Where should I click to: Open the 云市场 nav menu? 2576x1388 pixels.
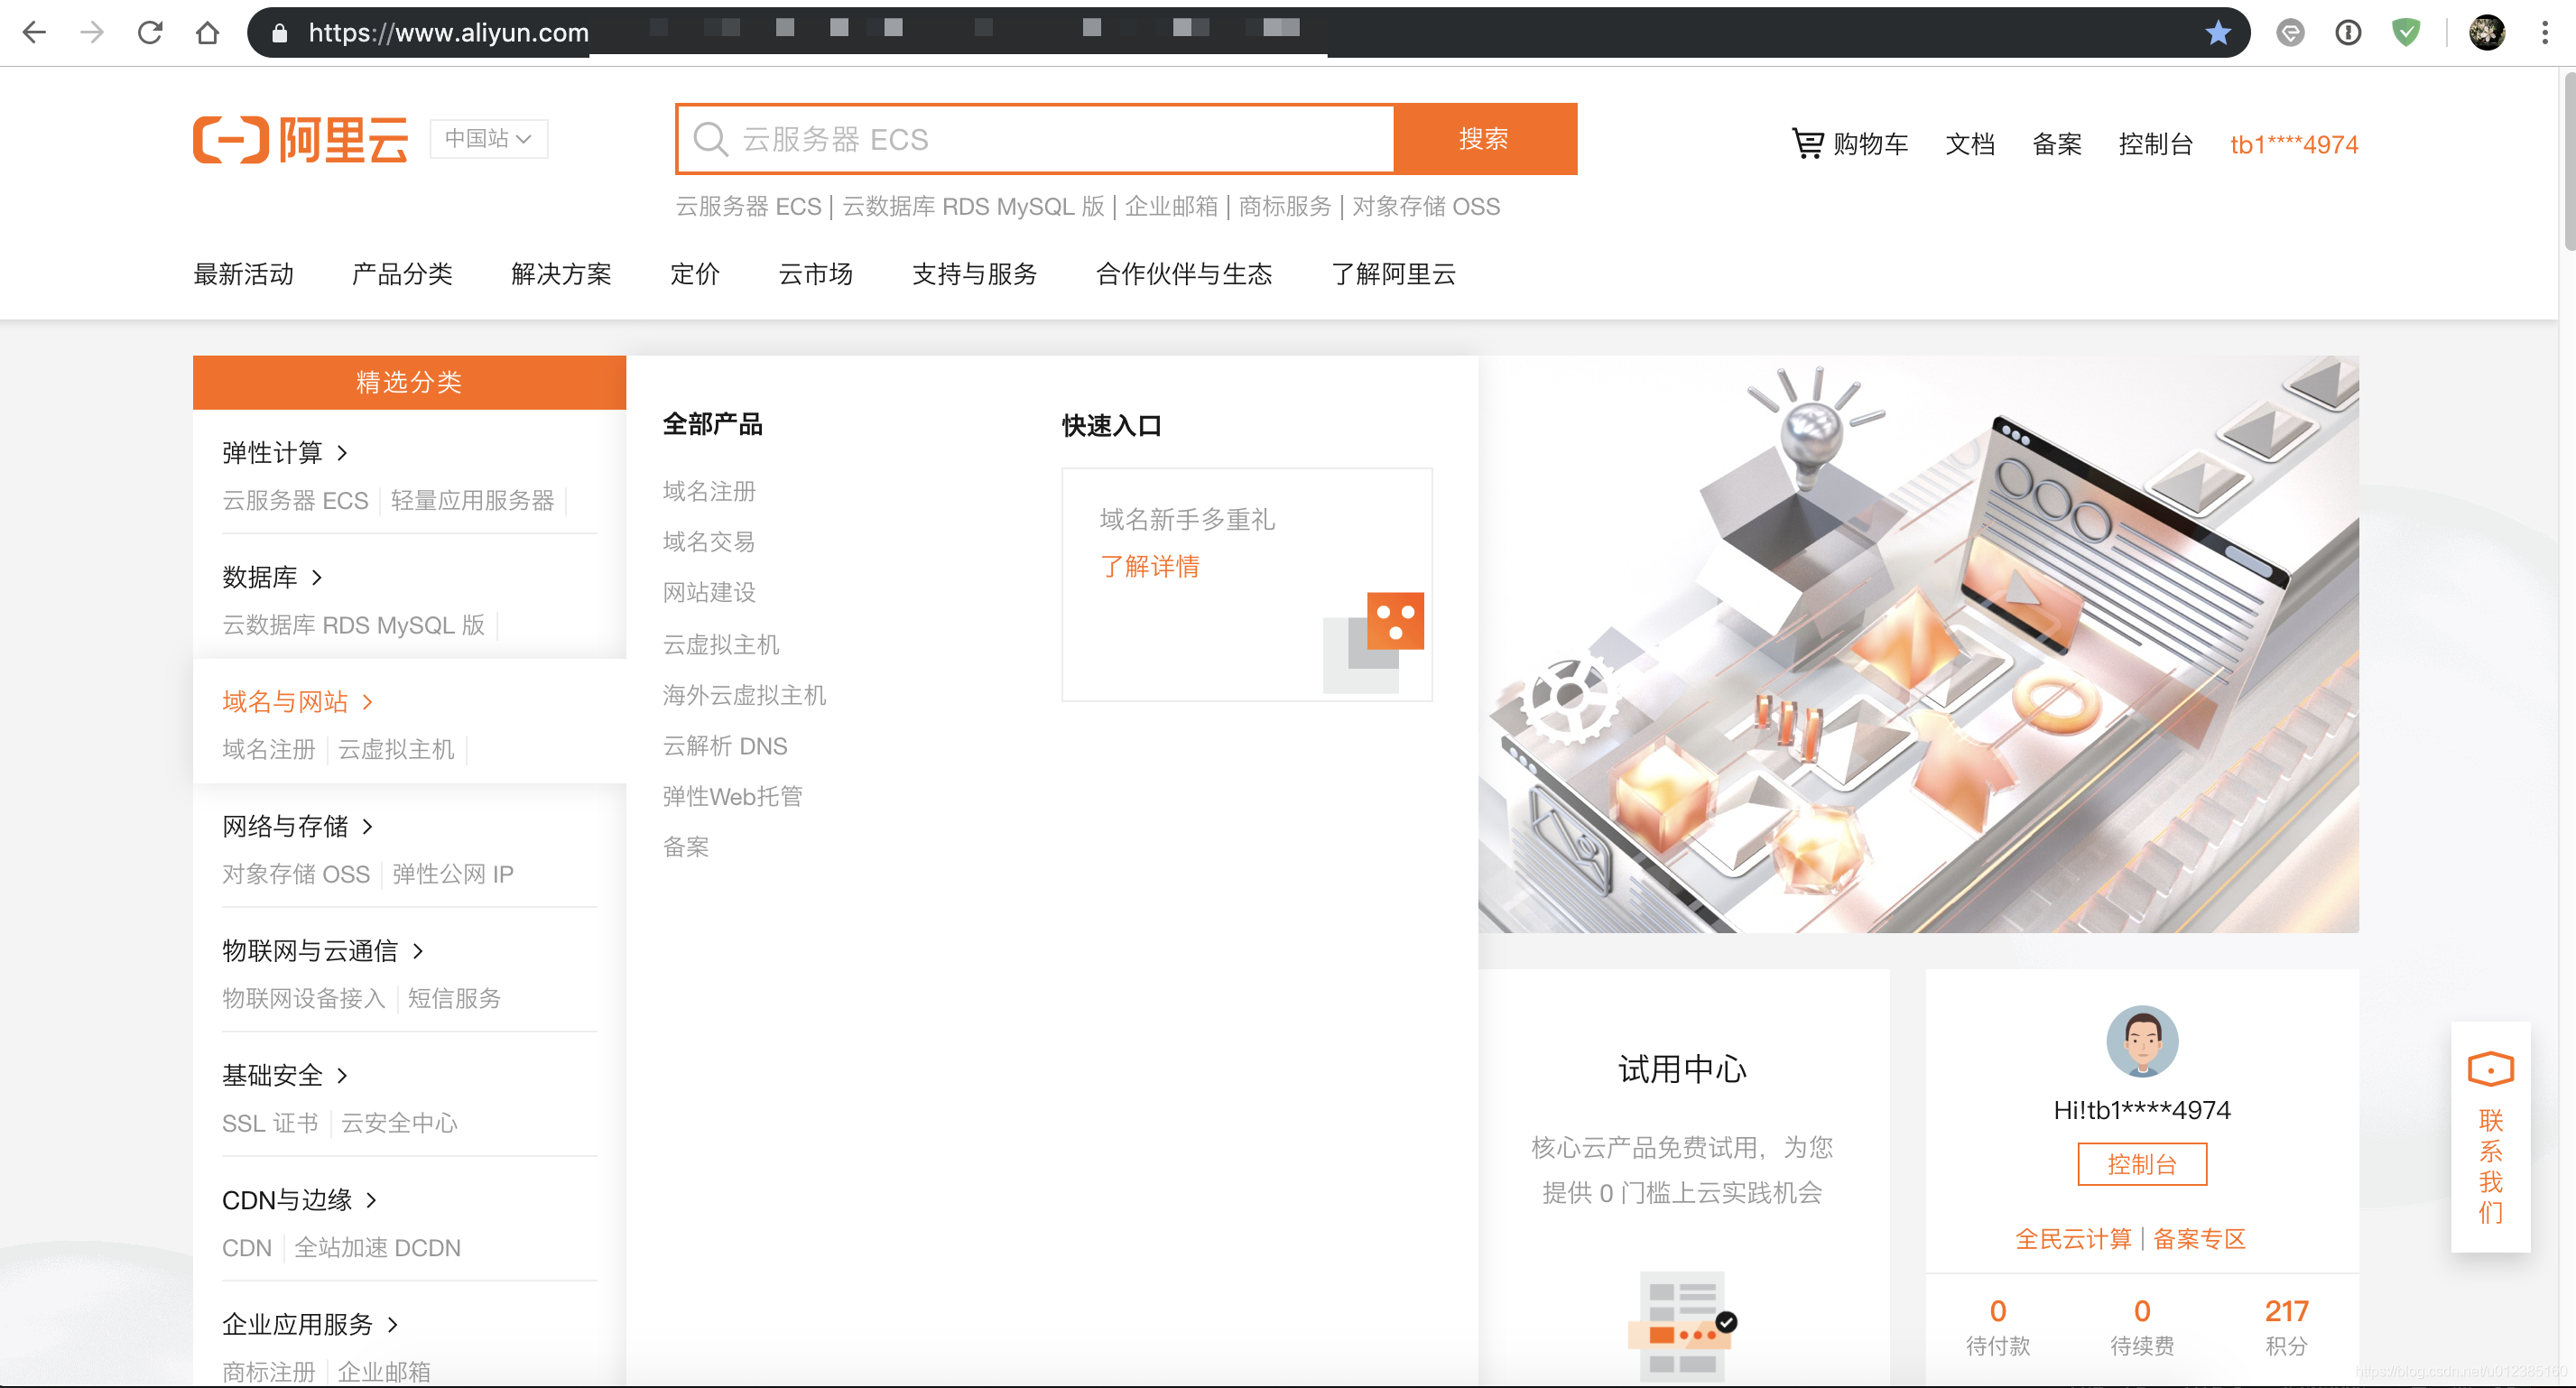816,274
